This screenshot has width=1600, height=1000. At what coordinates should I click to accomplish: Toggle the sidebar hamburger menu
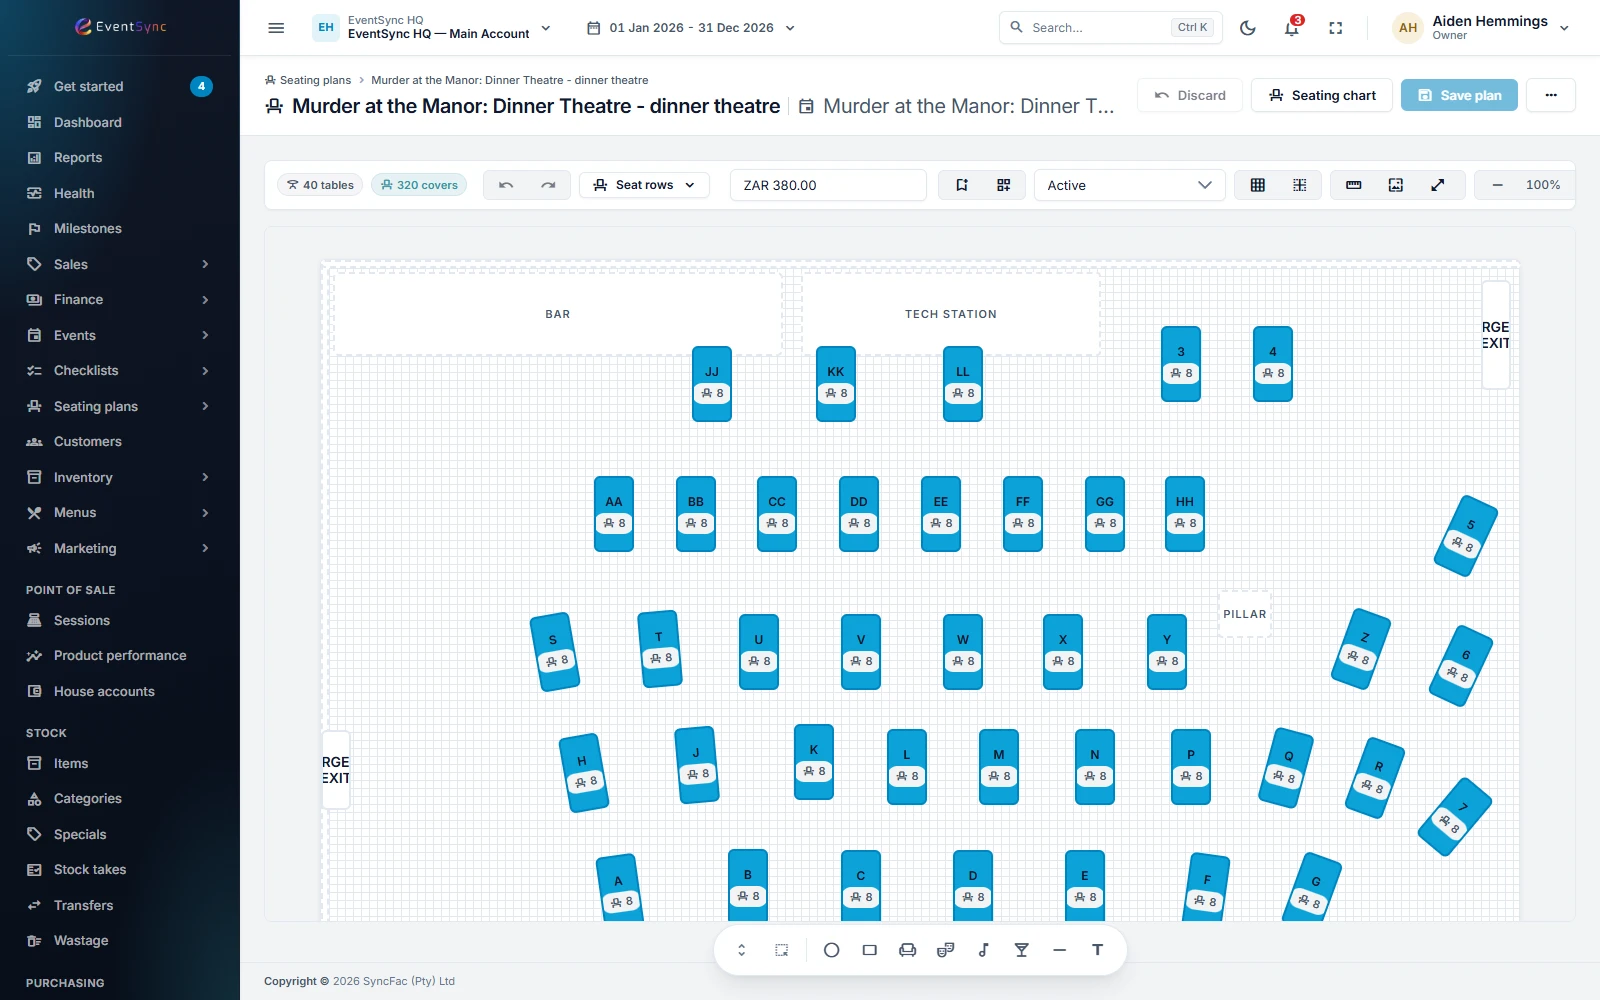277,28
